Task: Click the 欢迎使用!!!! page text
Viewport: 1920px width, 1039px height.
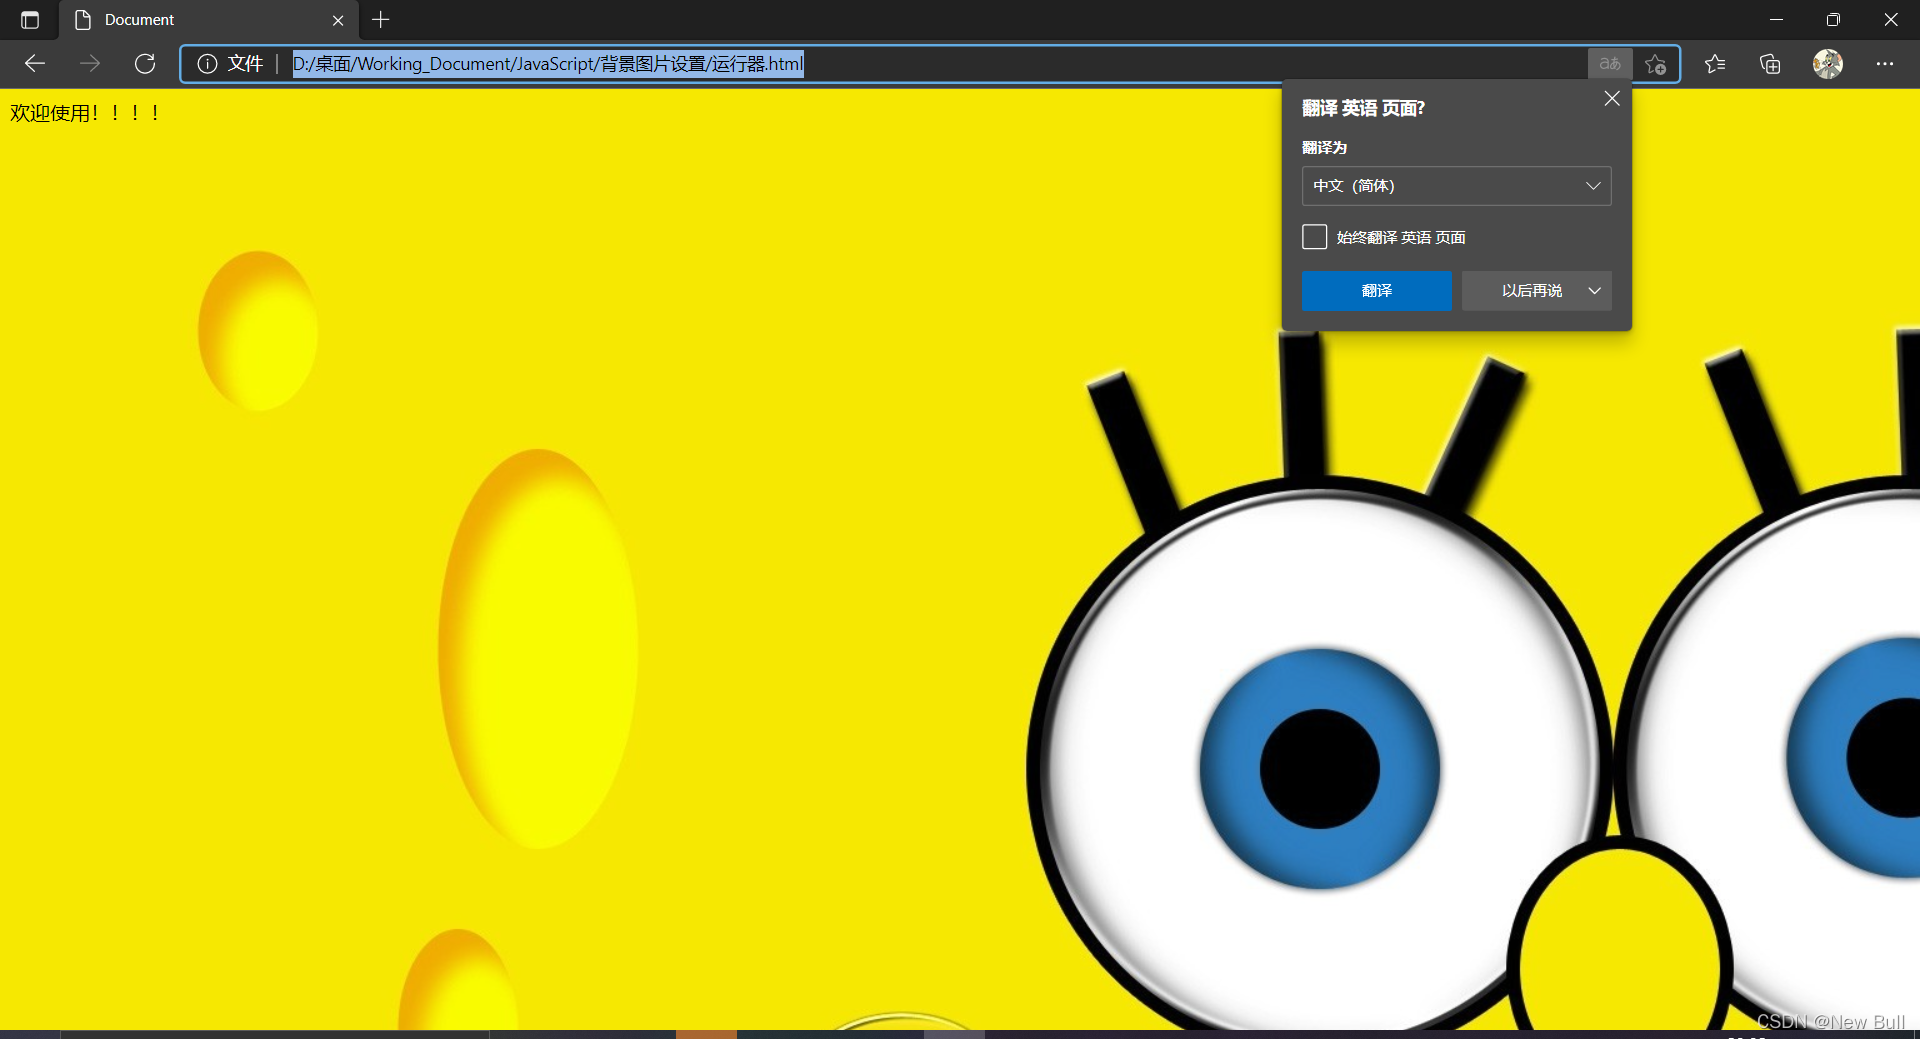Action: tap(85, 113)
